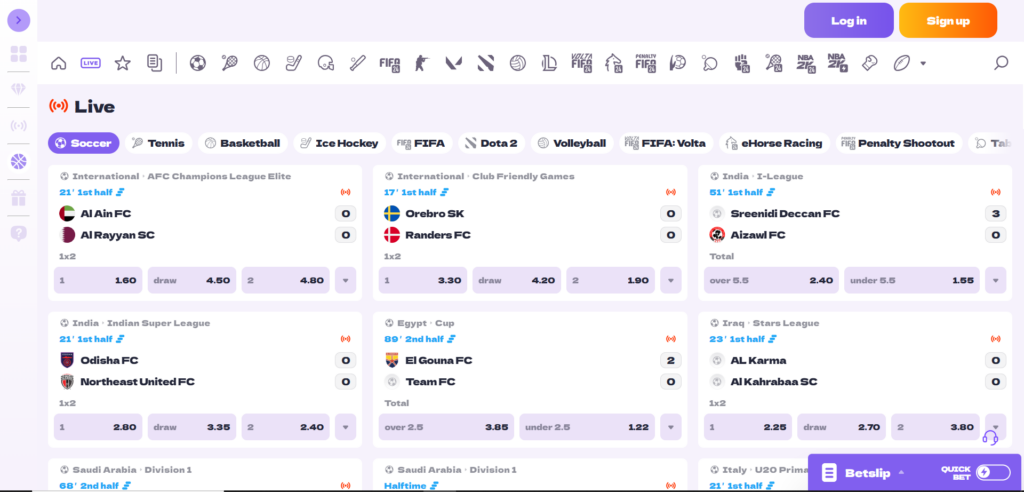Expand the left sidebar with arrow button
Viewport: 1024px width, 492px height.
(x=19, y=20)
